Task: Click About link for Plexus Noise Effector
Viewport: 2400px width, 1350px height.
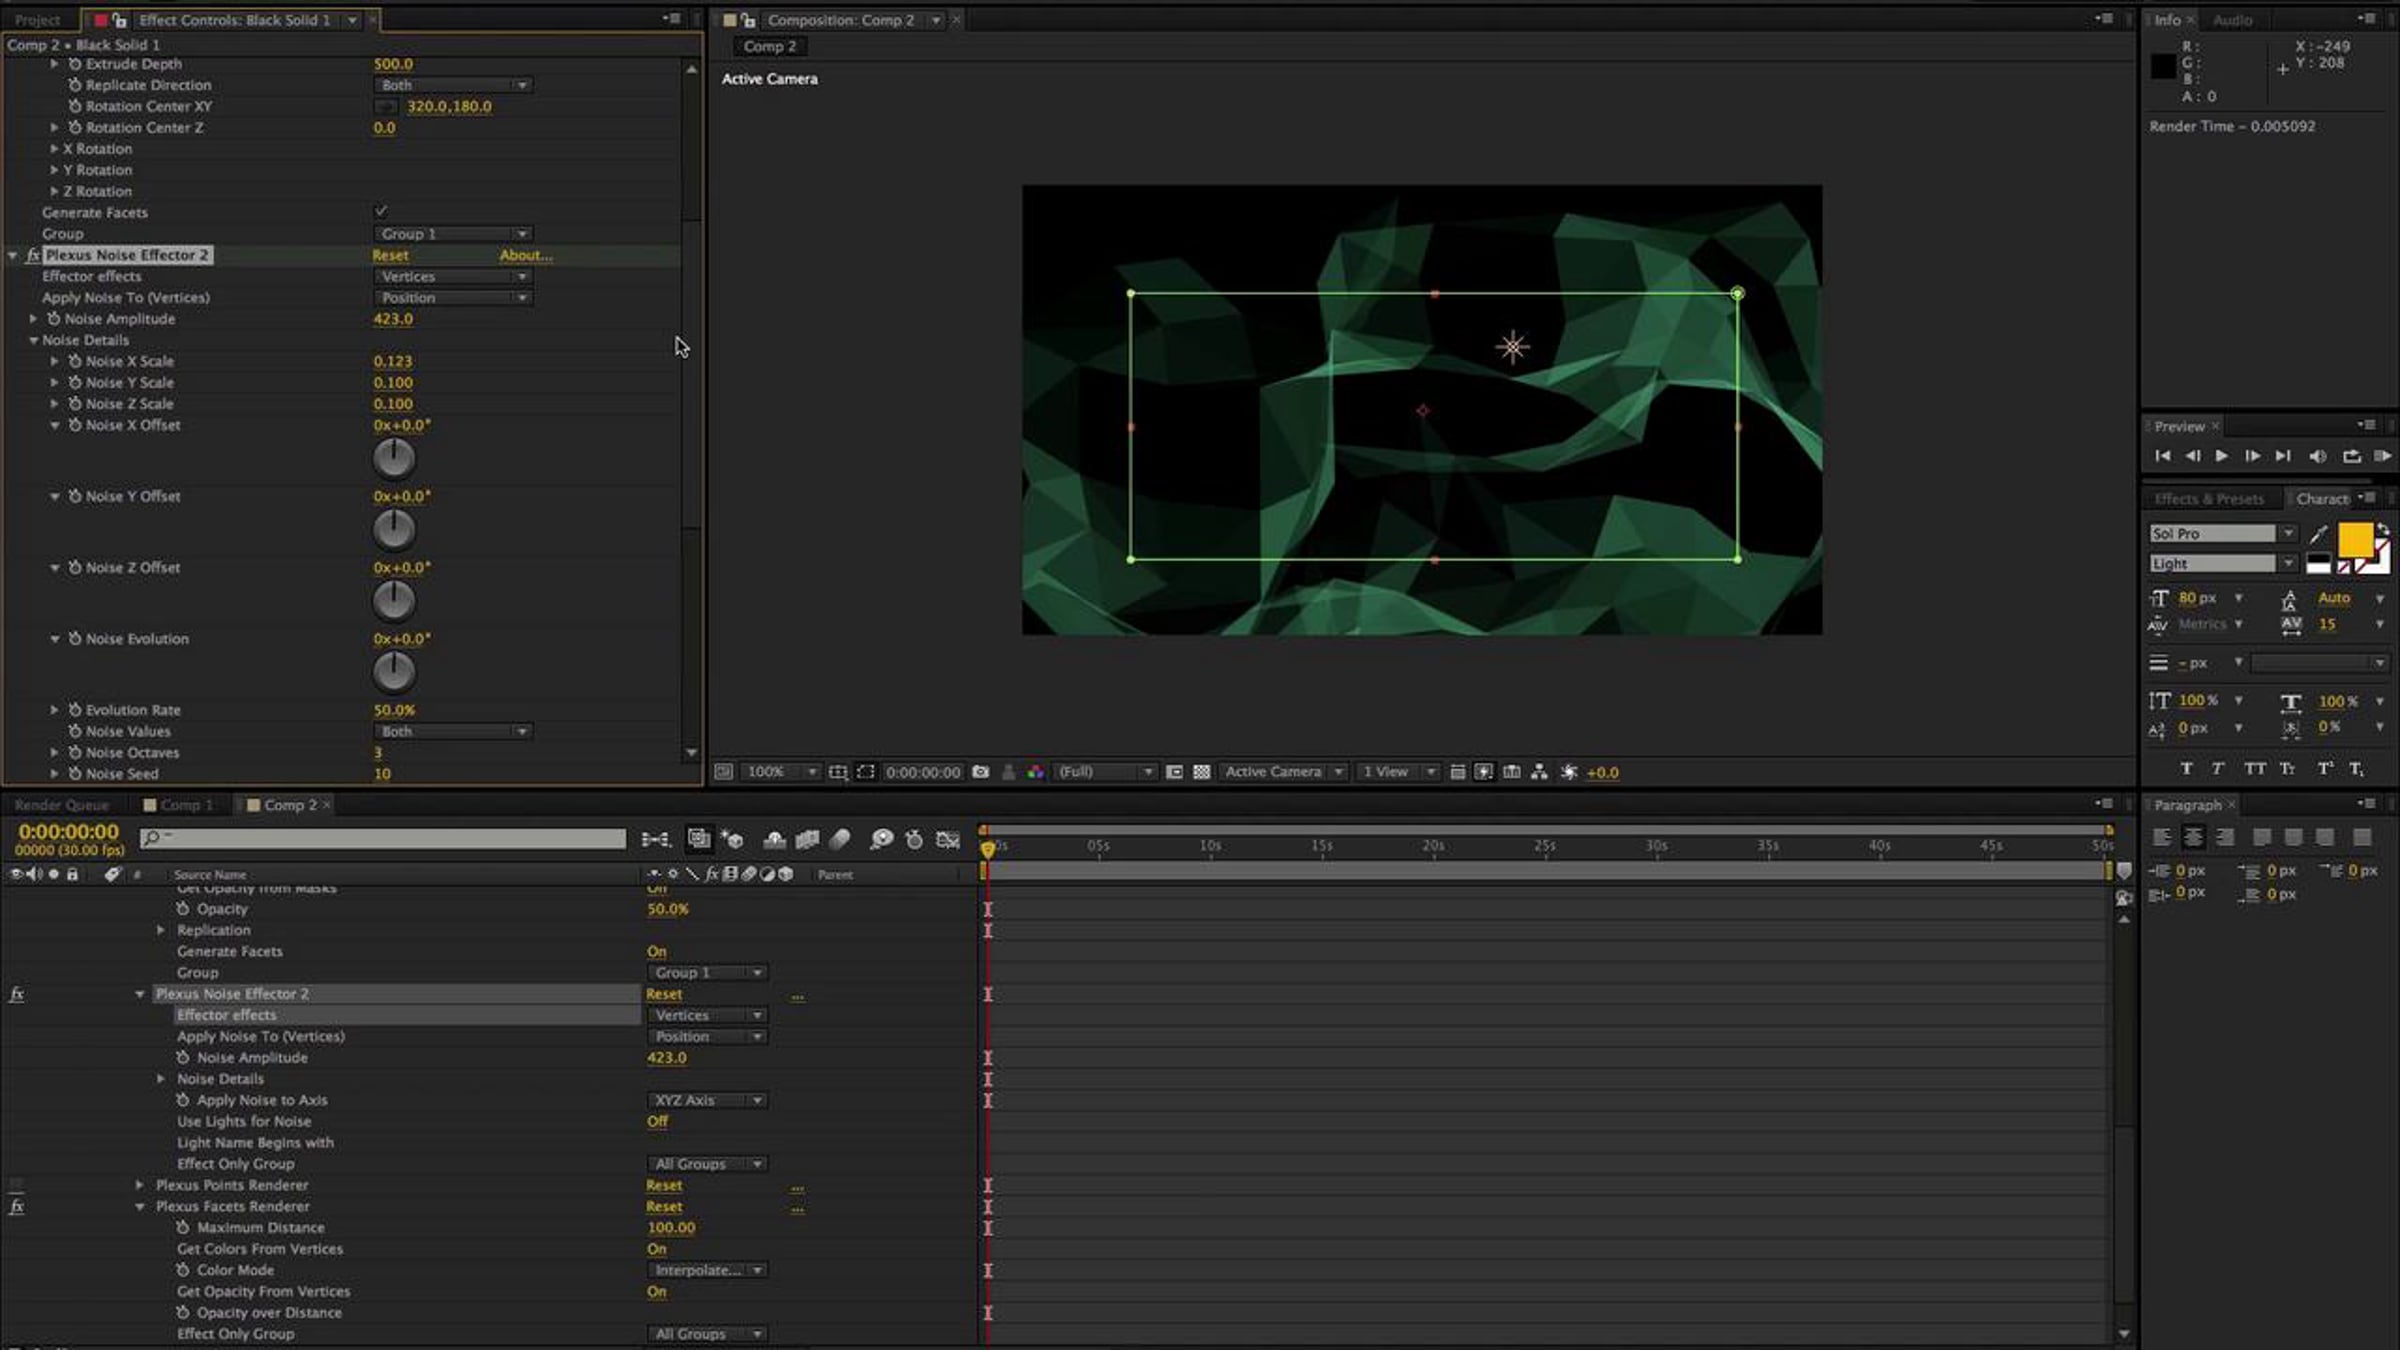Action: tap(526, 256)
